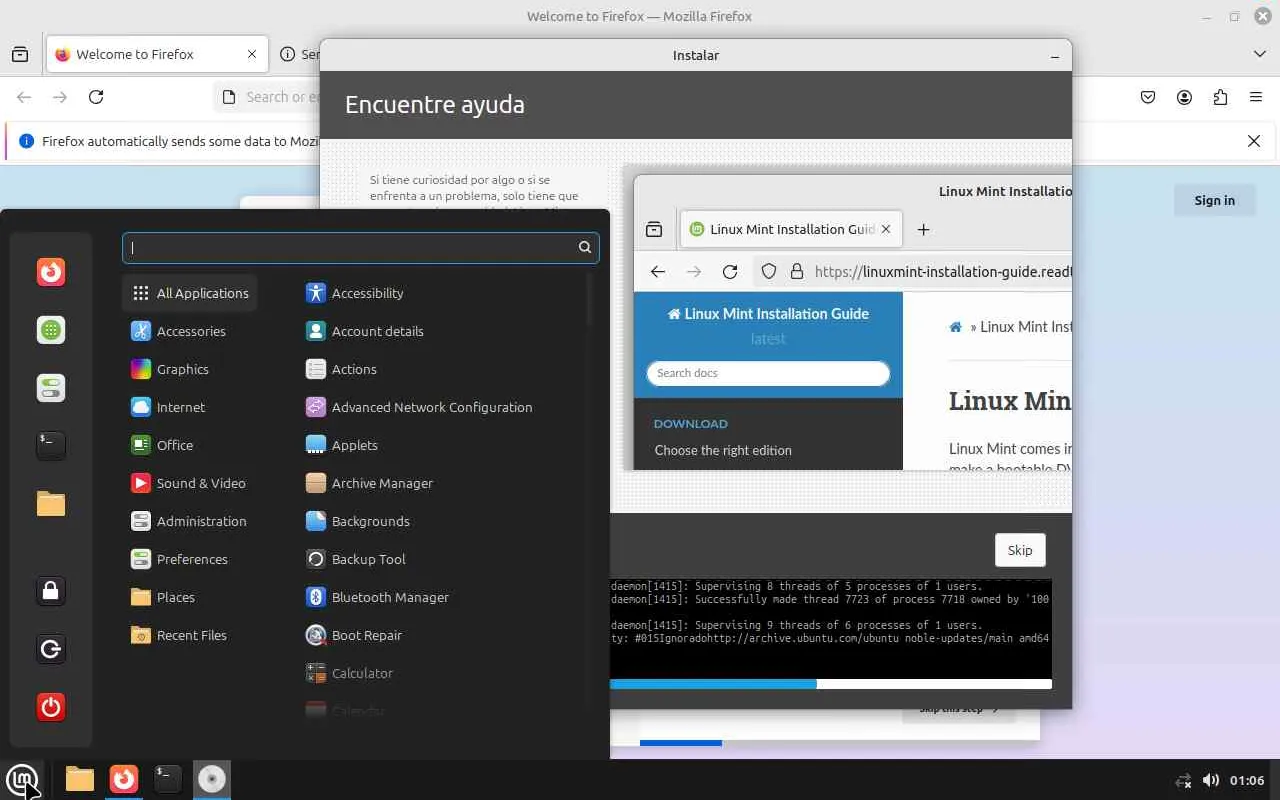The width and height of the screenshot is (1280, 800).
Task: Launch Backup Tool
Action: point(440,559)
